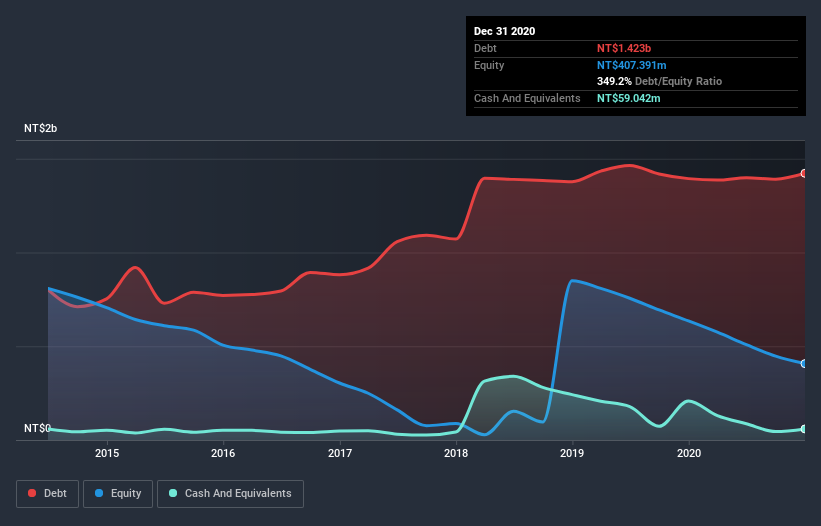Click the 349.2% Debt/Equity Ratio text

pos(659,81)
